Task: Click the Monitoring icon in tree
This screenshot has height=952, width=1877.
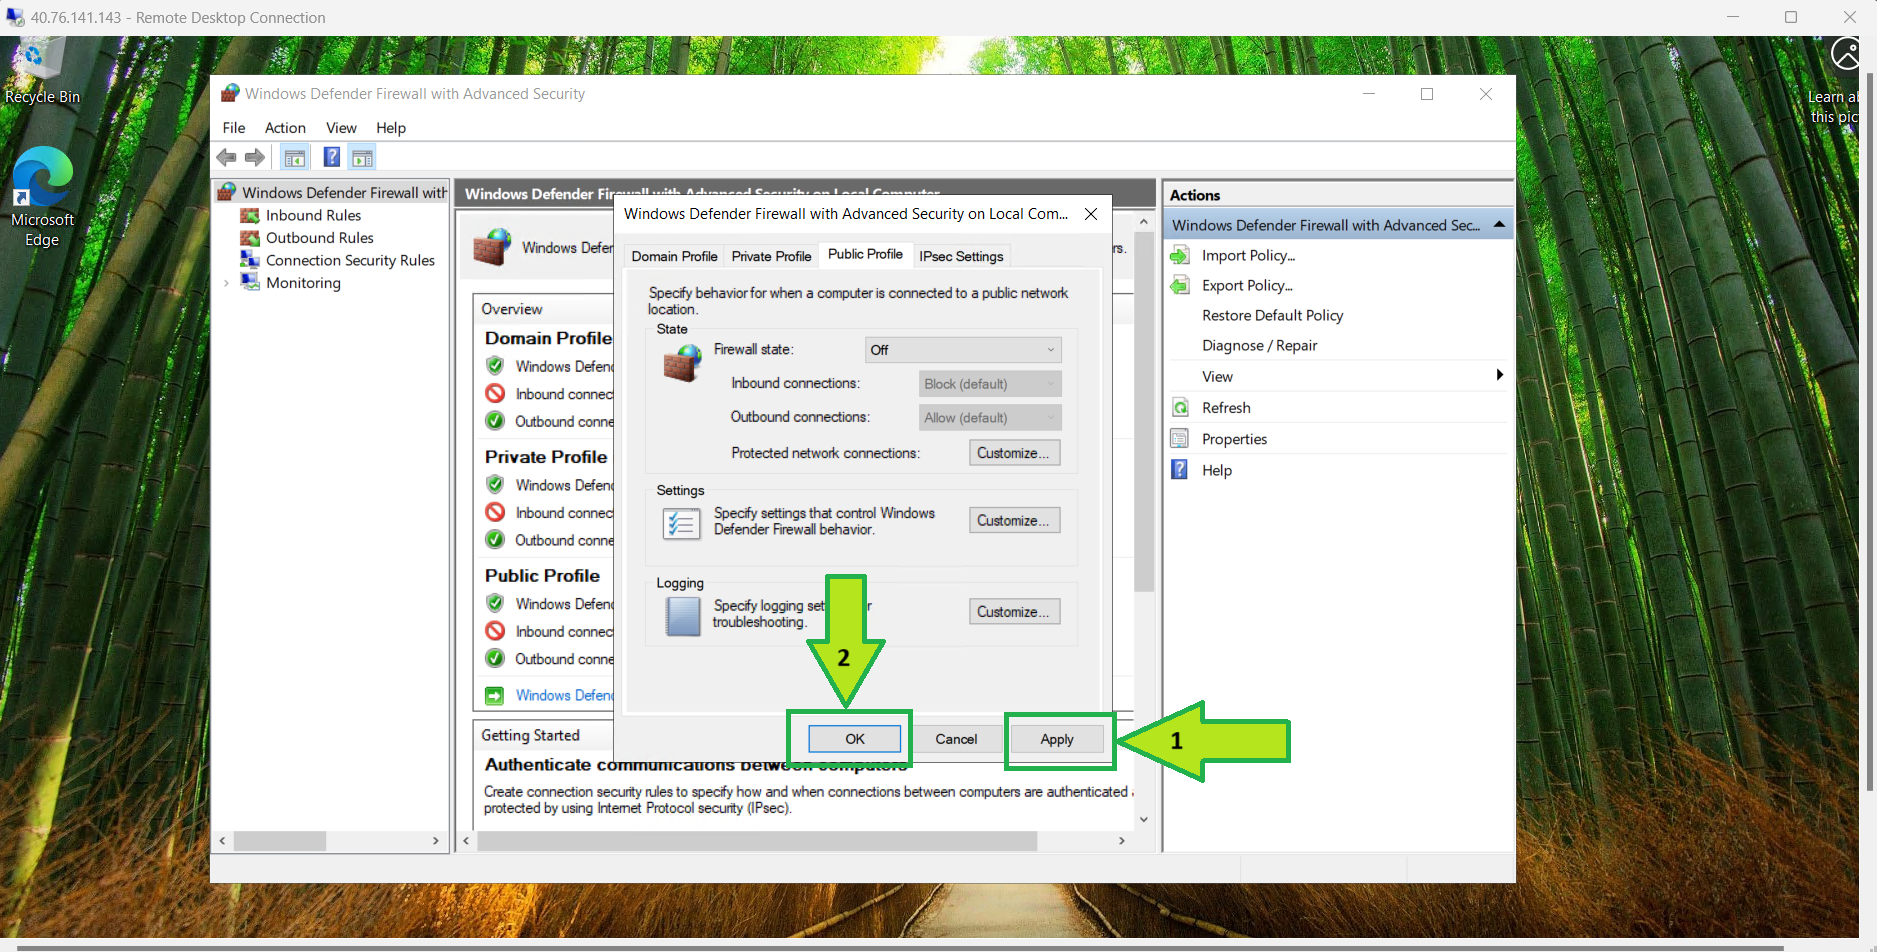Action: pyautogui.click(x=250, y=283)
